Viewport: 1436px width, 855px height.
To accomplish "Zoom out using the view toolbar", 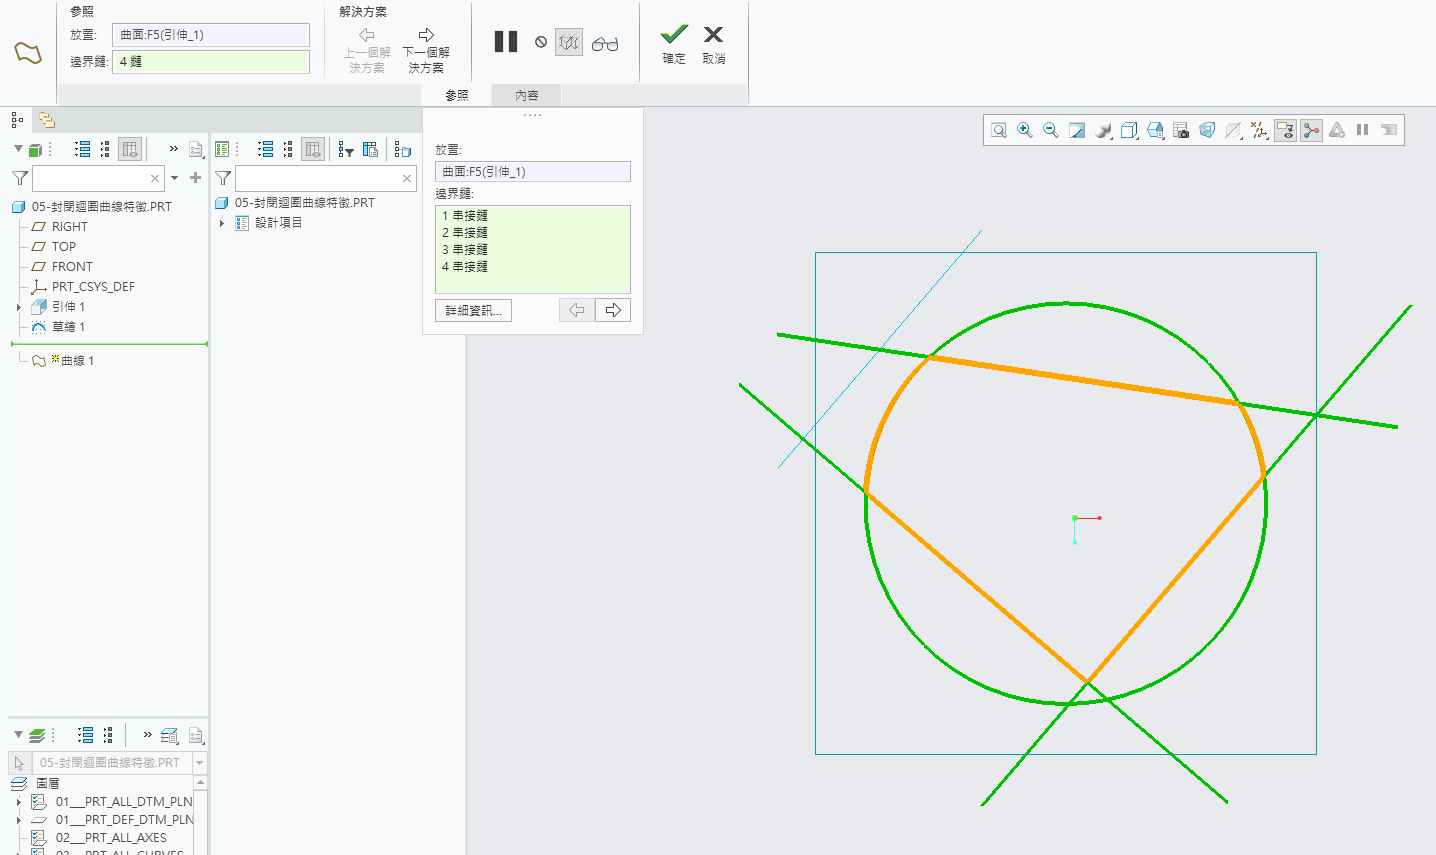I will point(1051,130).
